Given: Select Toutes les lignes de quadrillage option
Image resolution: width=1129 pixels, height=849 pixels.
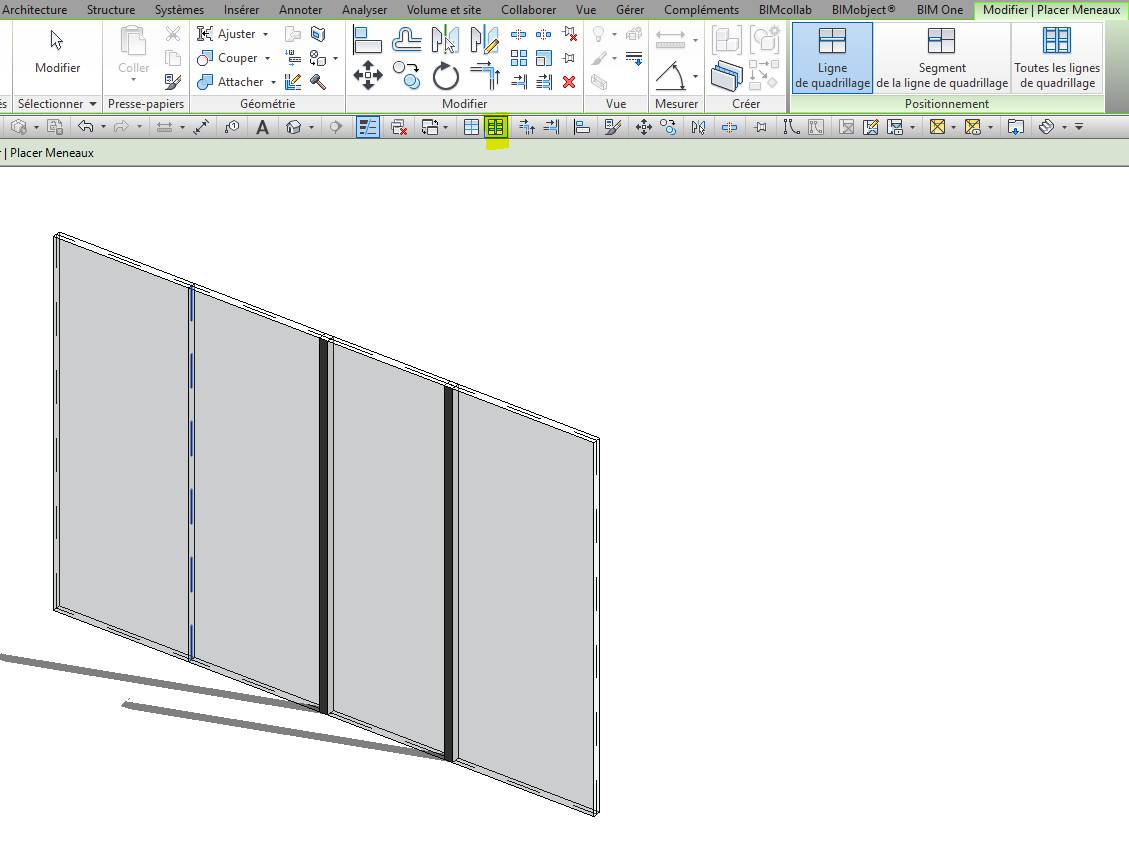Looking at the screenshot, I should click(x=1056, y=57).
